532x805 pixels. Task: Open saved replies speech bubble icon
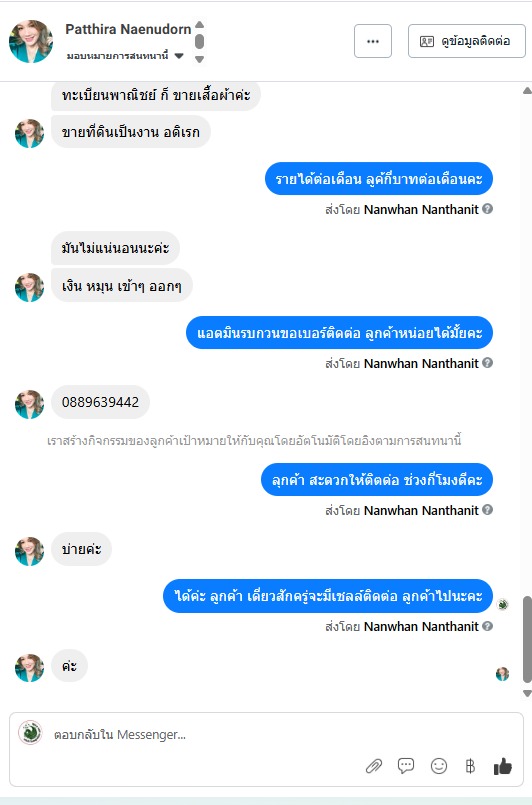point(406,766)
